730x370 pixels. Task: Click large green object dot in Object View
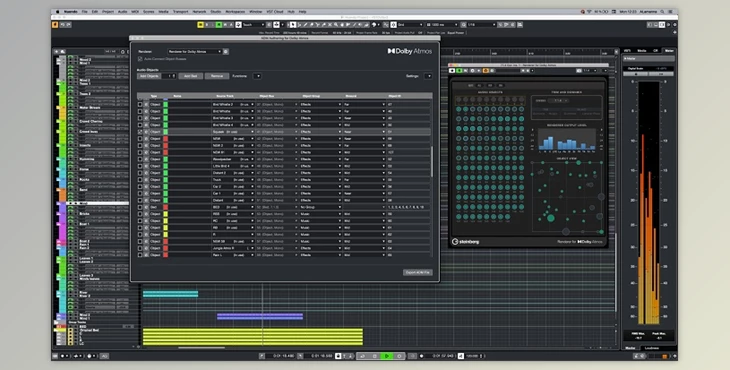[551, 218]
